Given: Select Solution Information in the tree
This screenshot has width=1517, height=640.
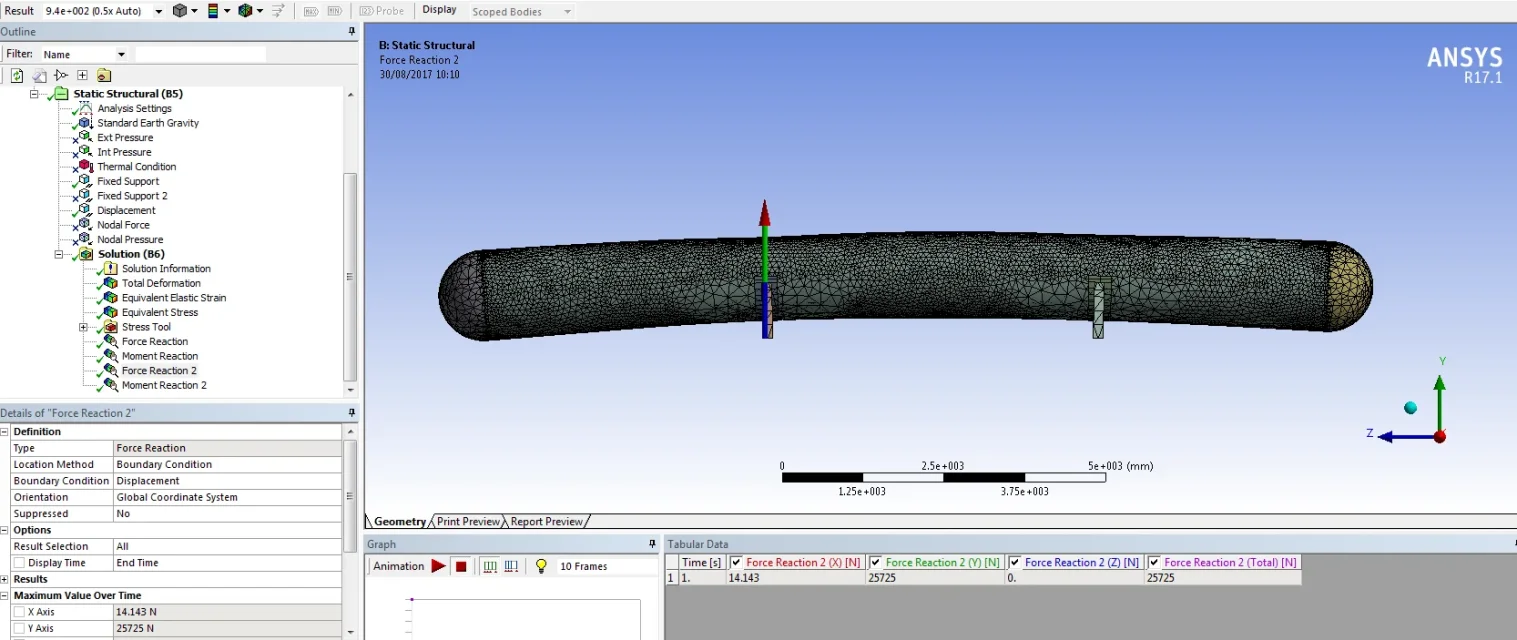Looking at the screenshot, I should tap(166, 269).
